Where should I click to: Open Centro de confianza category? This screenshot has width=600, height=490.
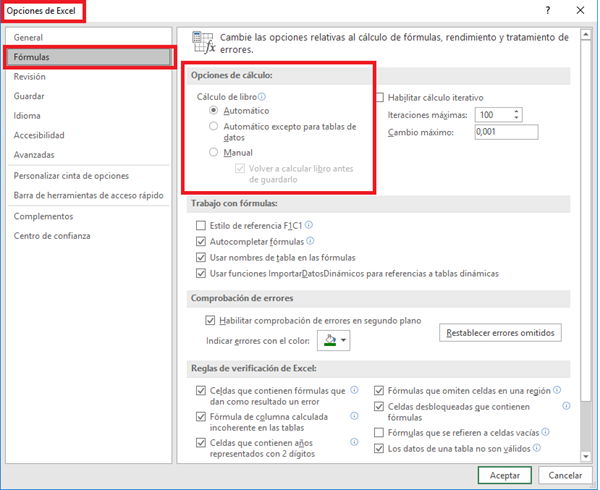[x=89, y=236]
